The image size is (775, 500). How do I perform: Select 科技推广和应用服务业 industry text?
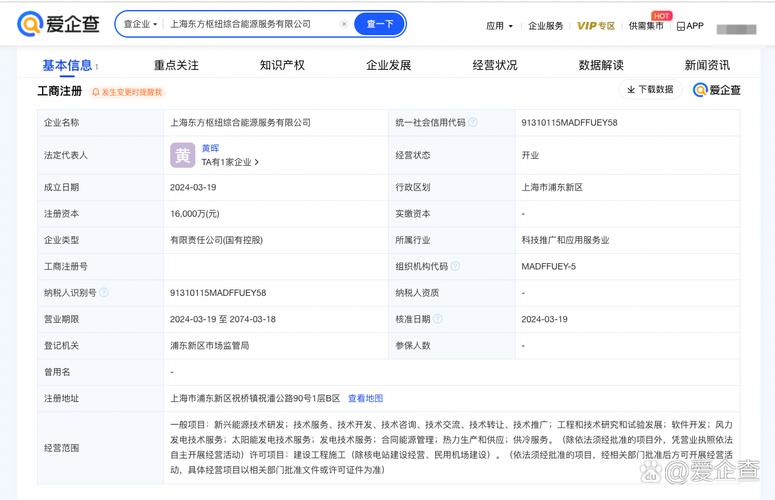[x=565, y=240]
